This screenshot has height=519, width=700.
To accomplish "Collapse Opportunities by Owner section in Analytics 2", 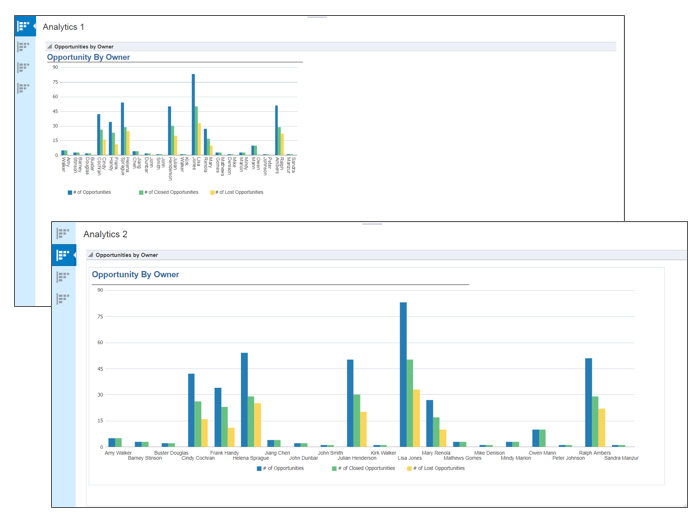I will [91, 255].
